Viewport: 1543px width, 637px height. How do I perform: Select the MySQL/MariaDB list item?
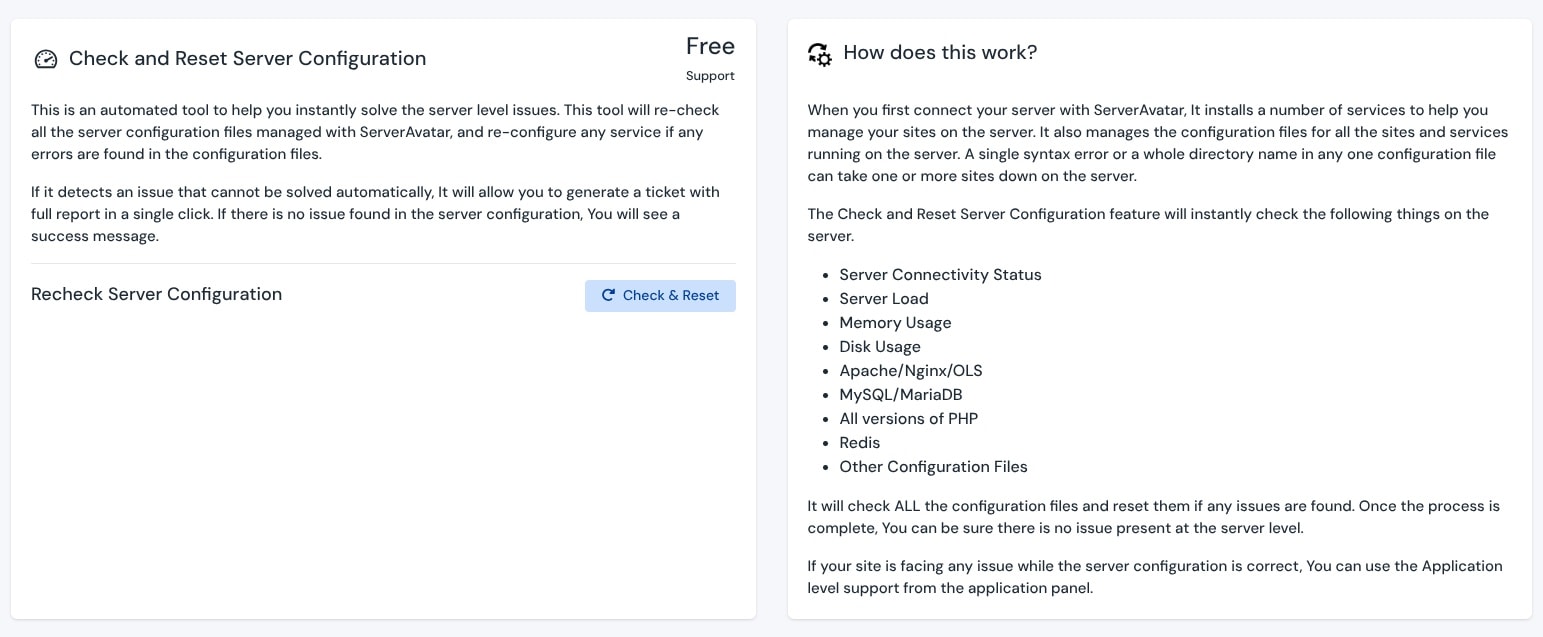click(901, 395)
